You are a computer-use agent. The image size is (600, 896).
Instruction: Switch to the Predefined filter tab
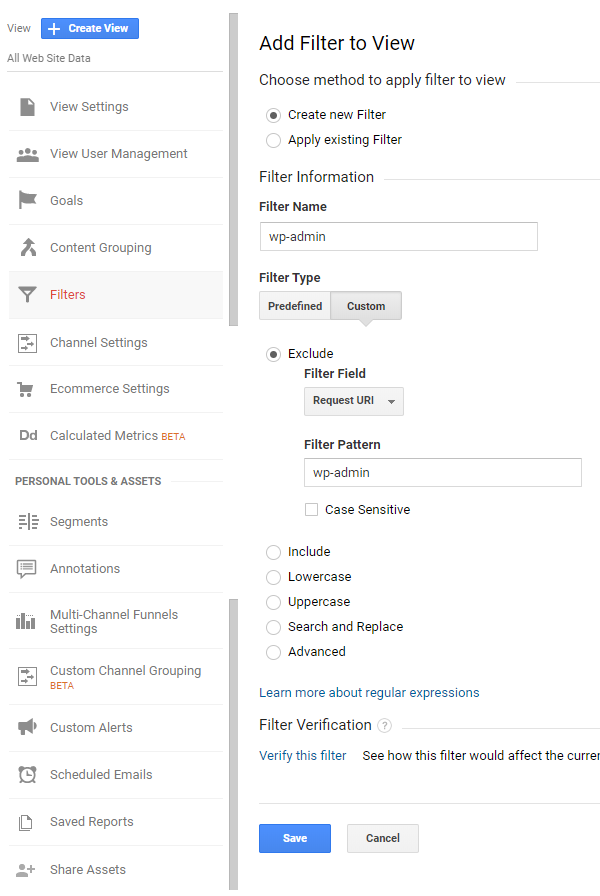294,306
